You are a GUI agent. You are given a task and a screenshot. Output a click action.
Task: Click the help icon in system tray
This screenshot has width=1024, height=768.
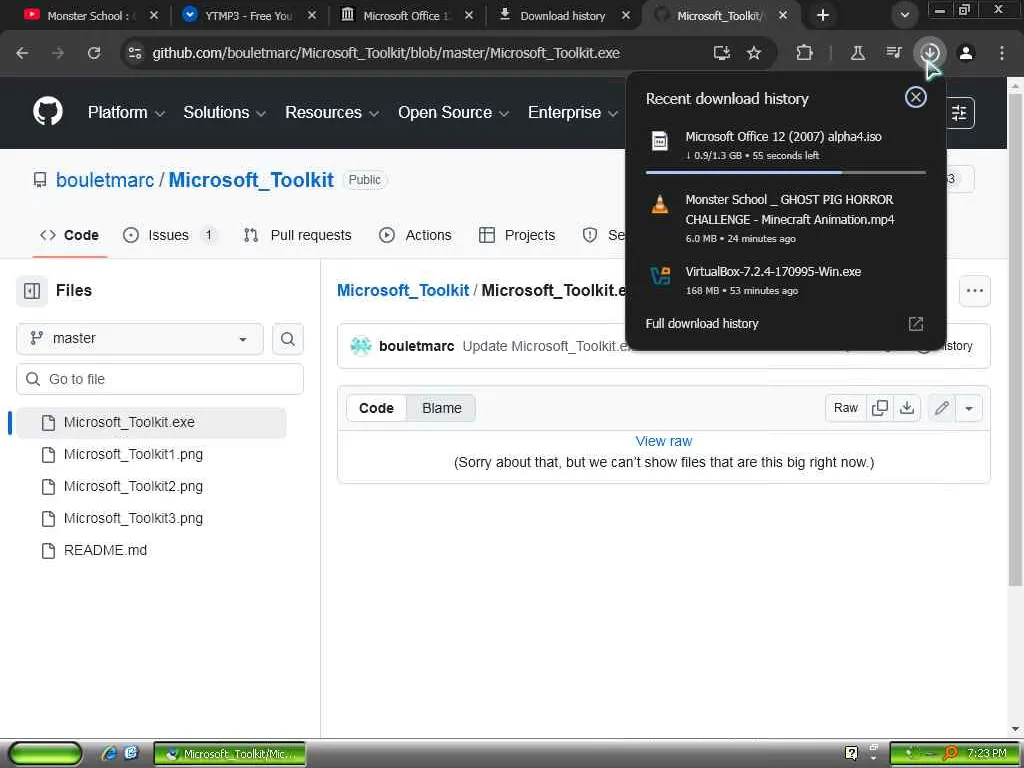pos(851,753)
